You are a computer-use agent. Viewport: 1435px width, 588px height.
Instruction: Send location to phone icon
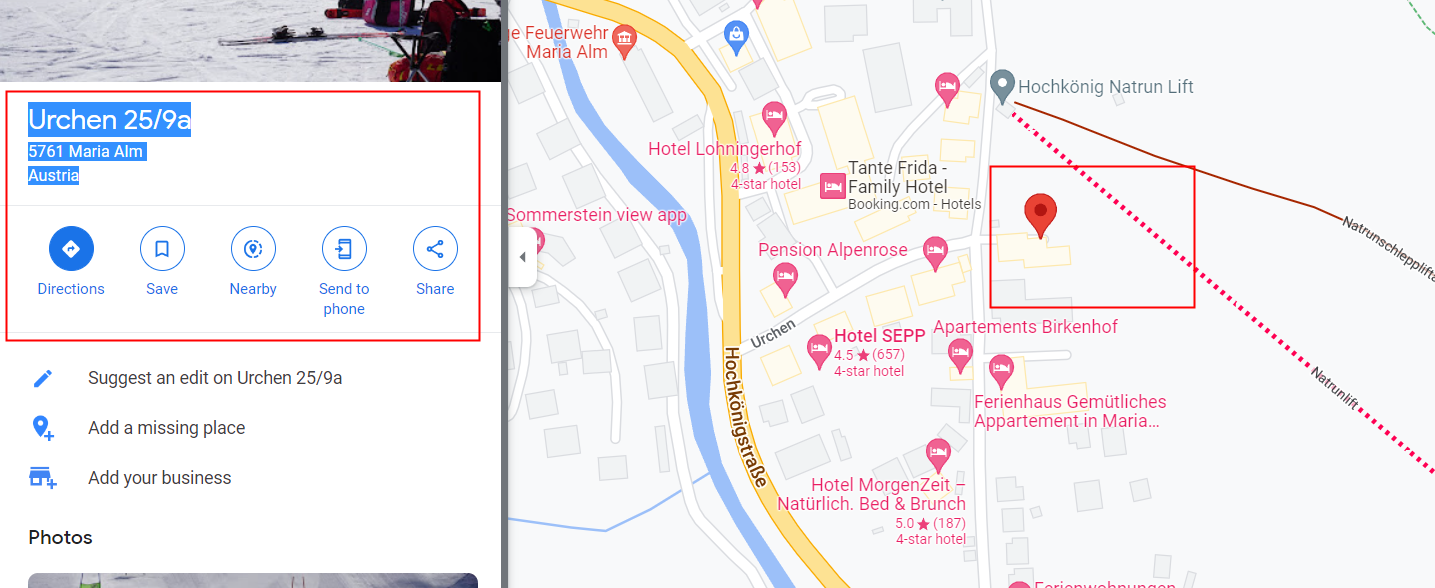pyautogui.click(x=344, y=249)
